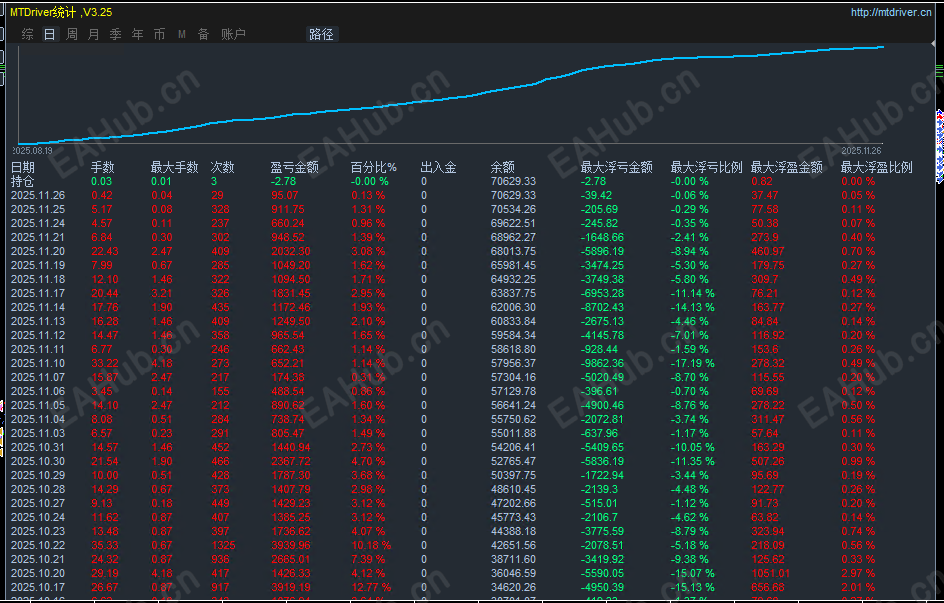Click profit amount 2032.30
944x603 pixels.
(291, 252)
